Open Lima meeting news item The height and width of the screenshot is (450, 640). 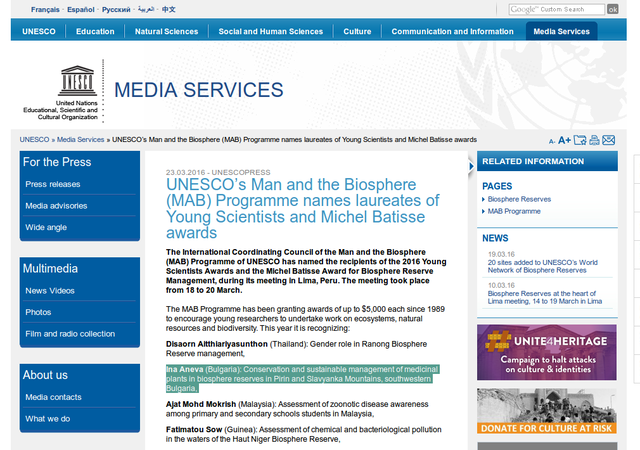coord(544,297)
